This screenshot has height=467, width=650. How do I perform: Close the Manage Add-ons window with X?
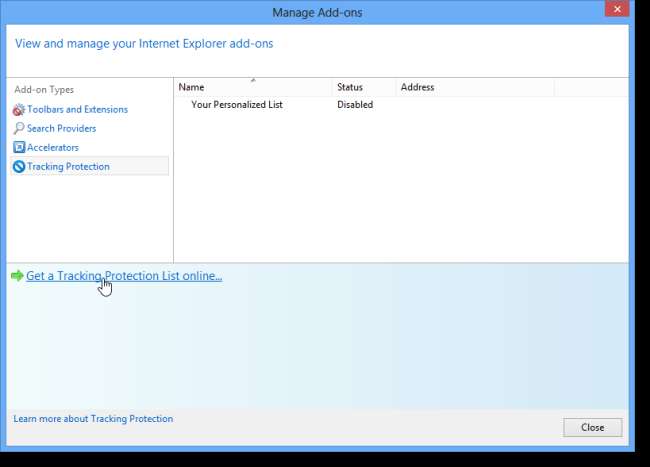point(617,9)
